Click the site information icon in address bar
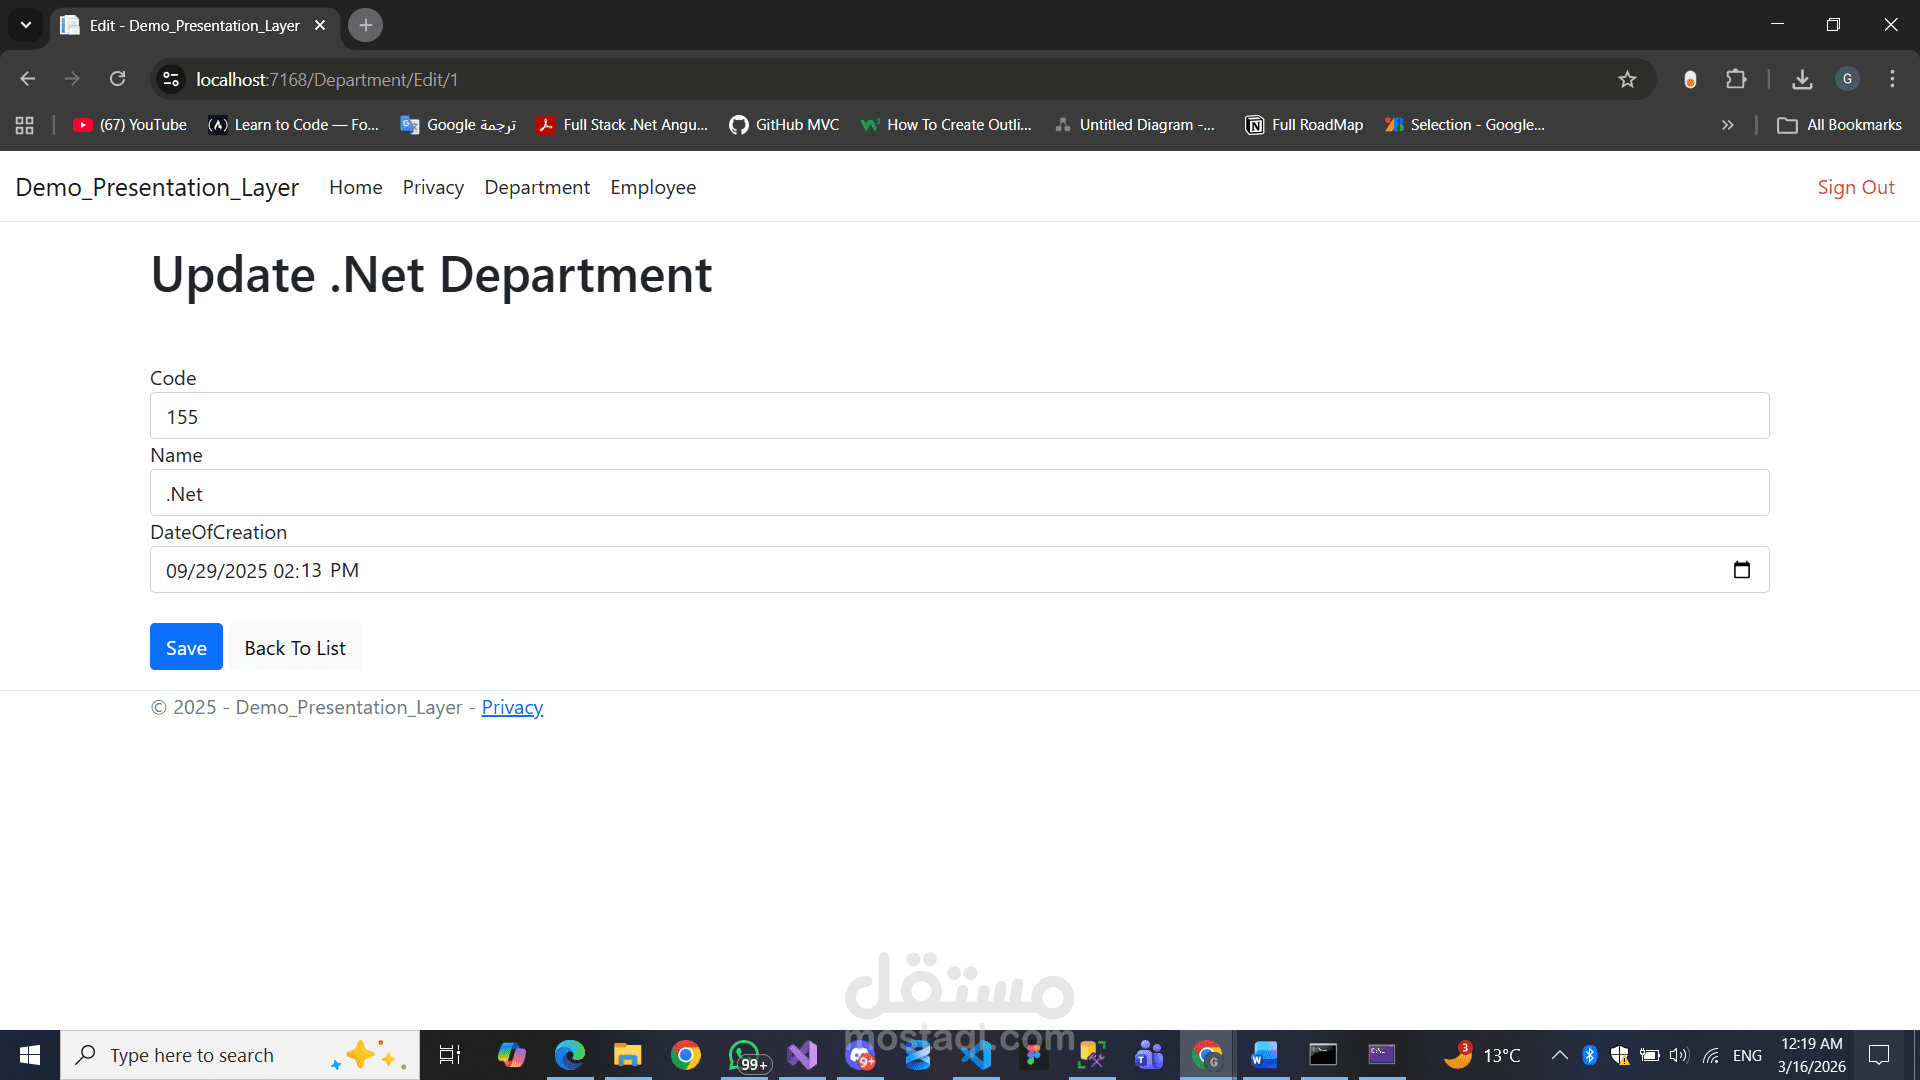 pyautogui.click(x=171, y=79)
